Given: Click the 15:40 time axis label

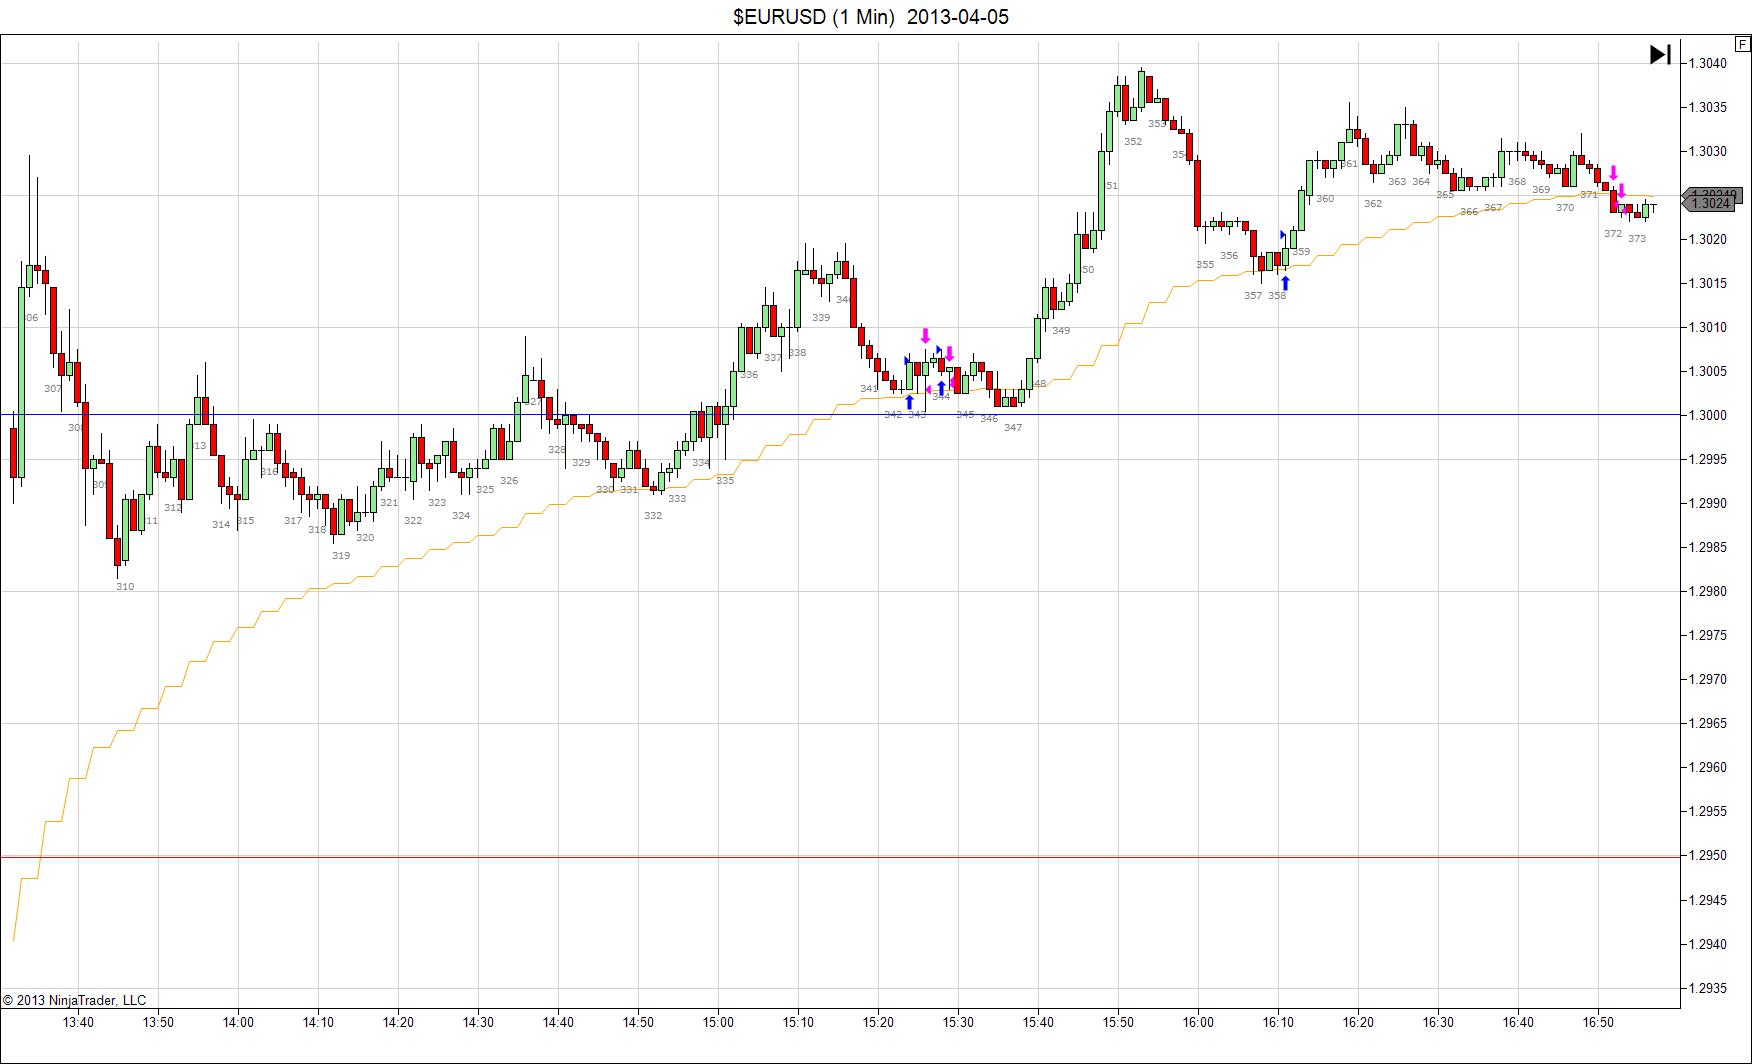Looking at the screenshot, I should point(1038,1022).
